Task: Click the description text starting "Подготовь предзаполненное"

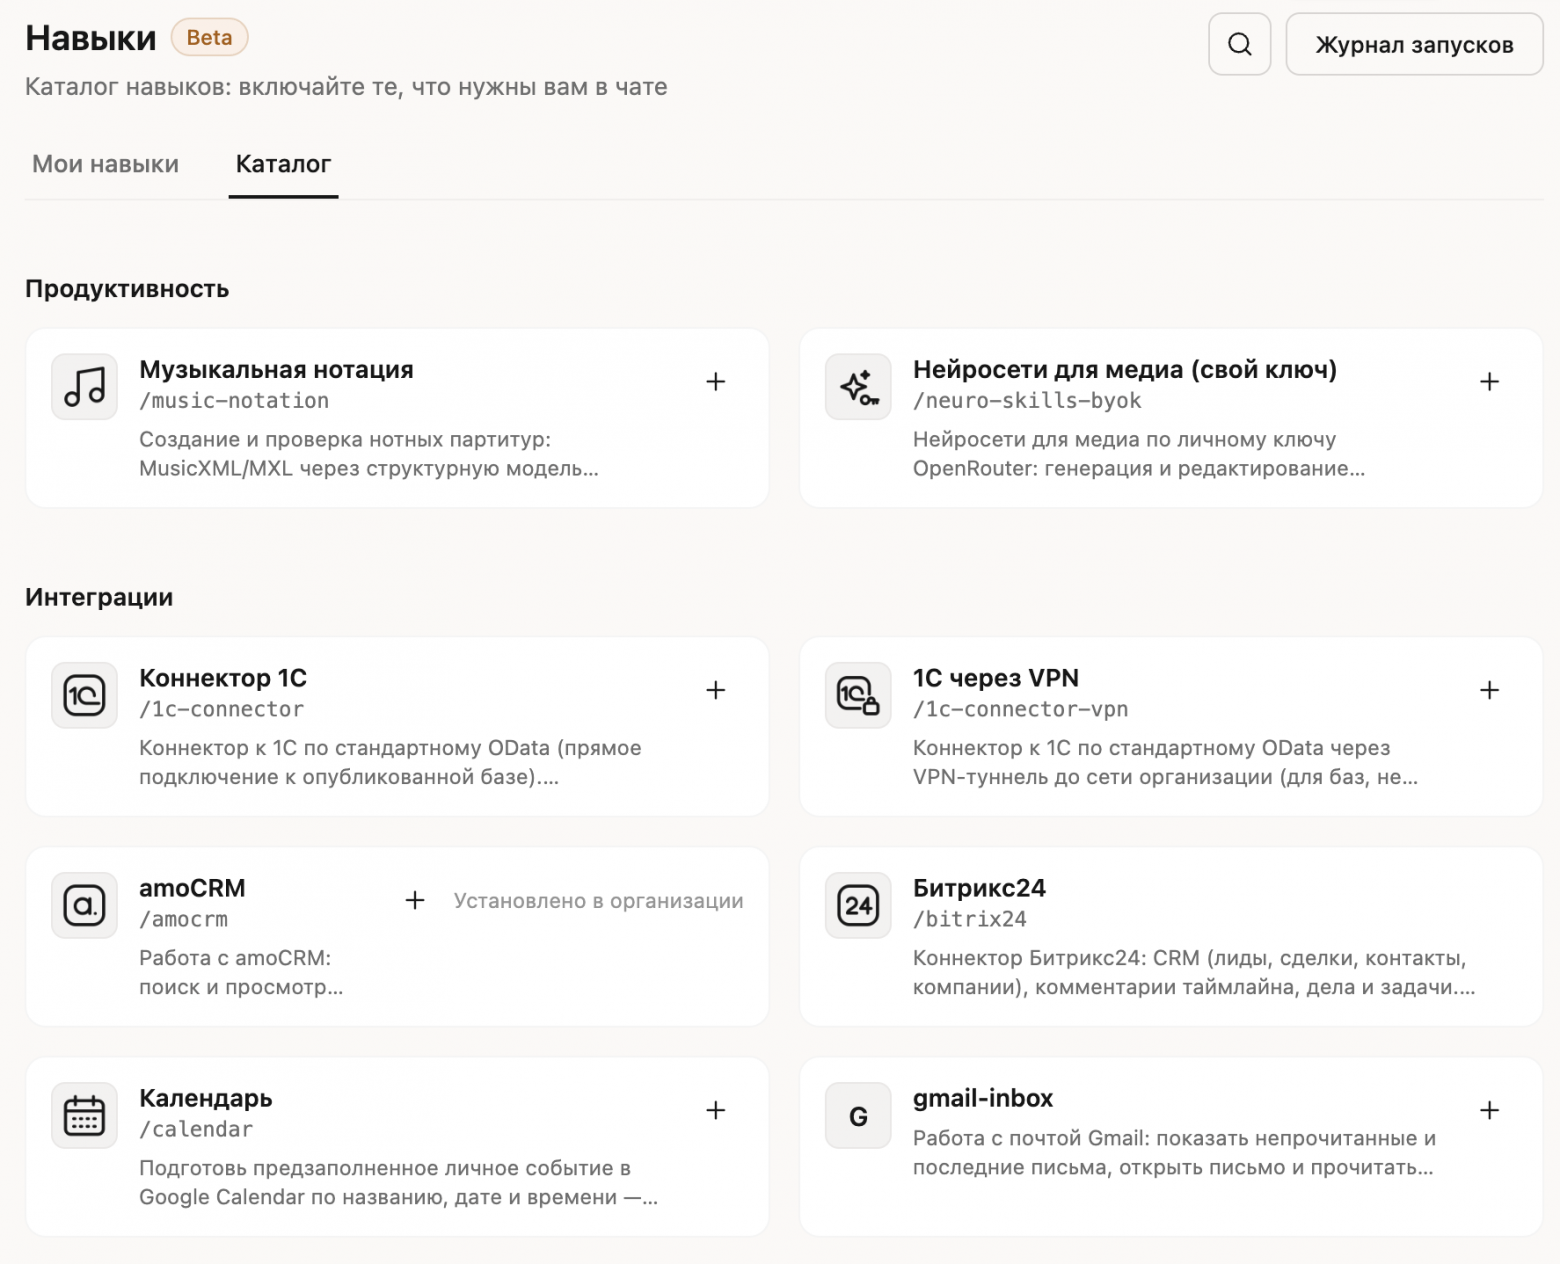Action: (x=398, y=1183)
